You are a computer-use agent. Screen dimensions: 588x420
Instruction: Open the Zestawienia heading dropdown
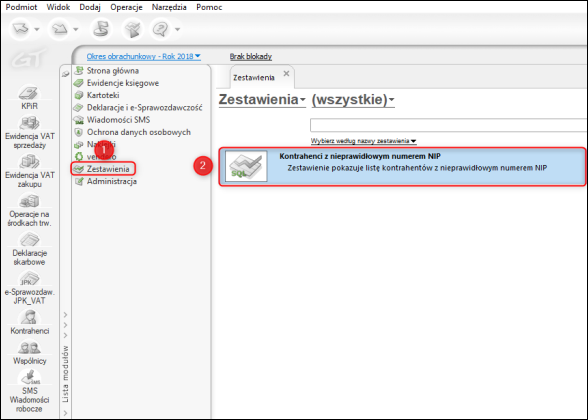tap(262, 100)
